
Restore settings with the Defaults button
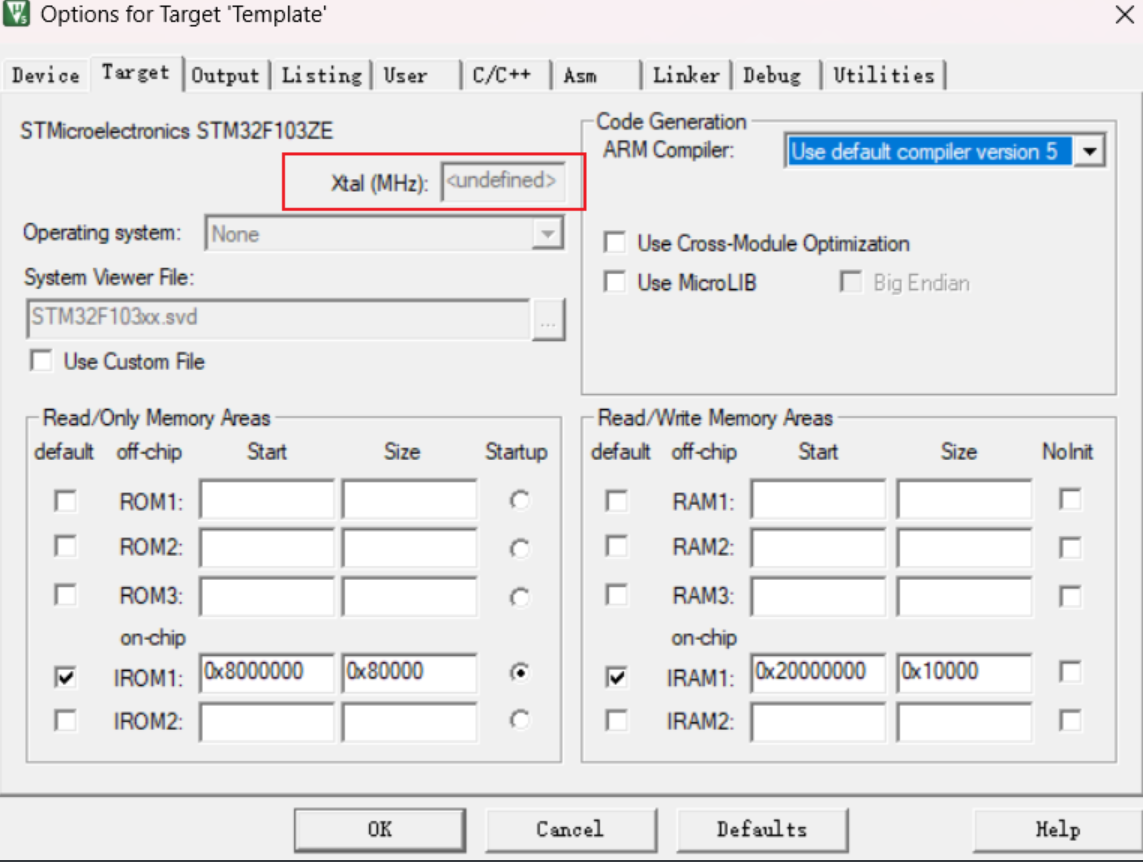coord(762,829)
